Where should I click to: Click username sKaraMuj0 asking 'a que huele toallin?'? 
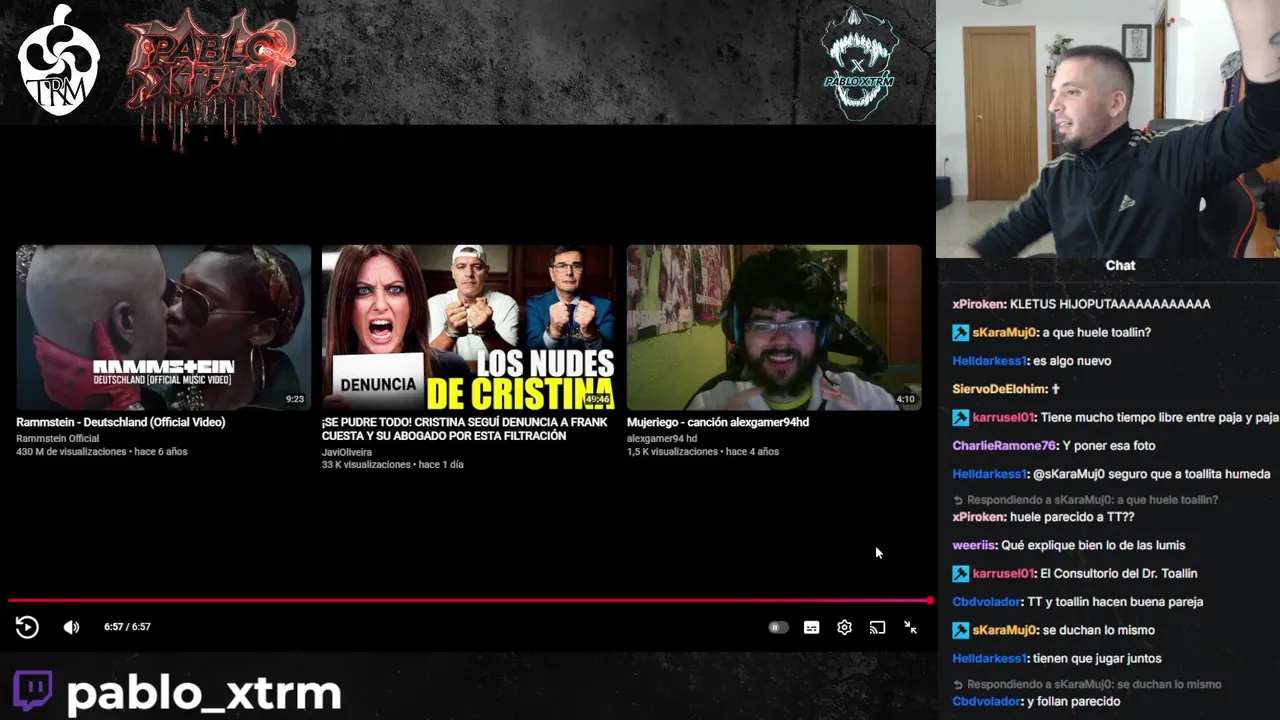1005,332
